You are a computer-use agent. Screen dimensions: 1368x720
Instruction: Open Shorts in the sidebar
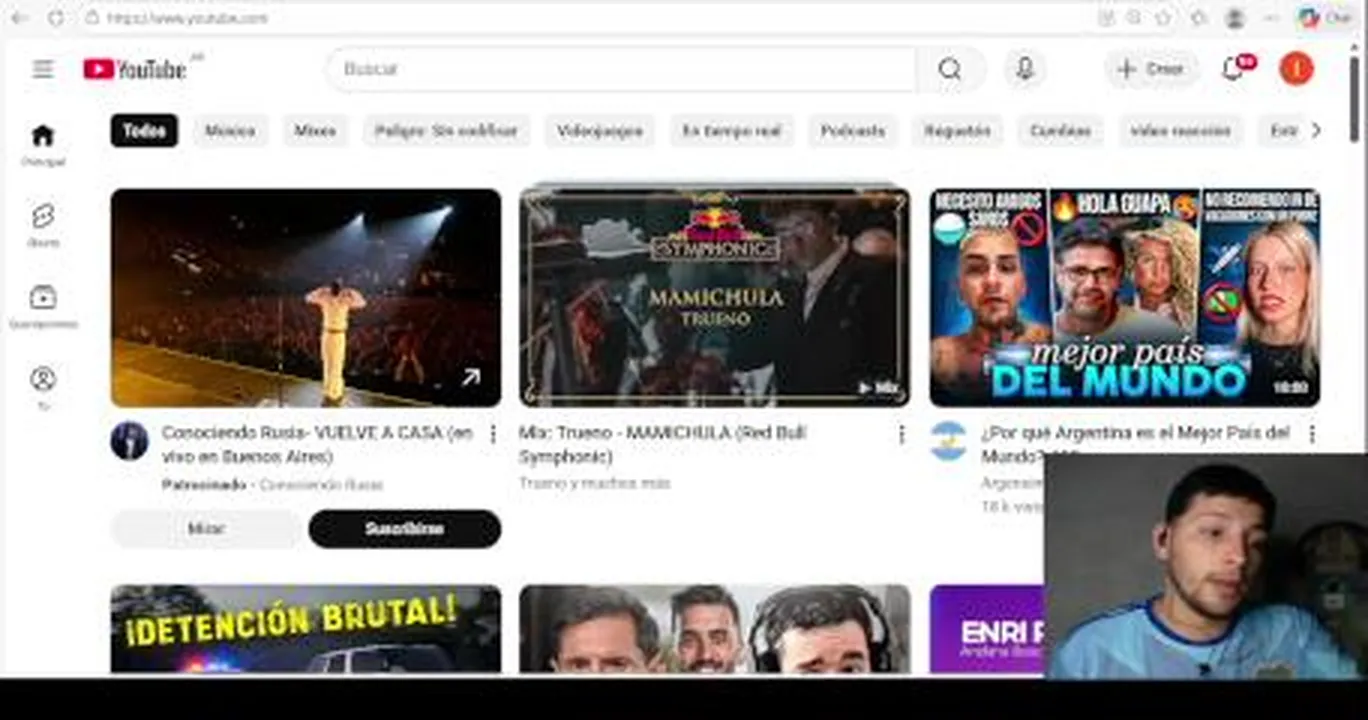click(43, 226)
